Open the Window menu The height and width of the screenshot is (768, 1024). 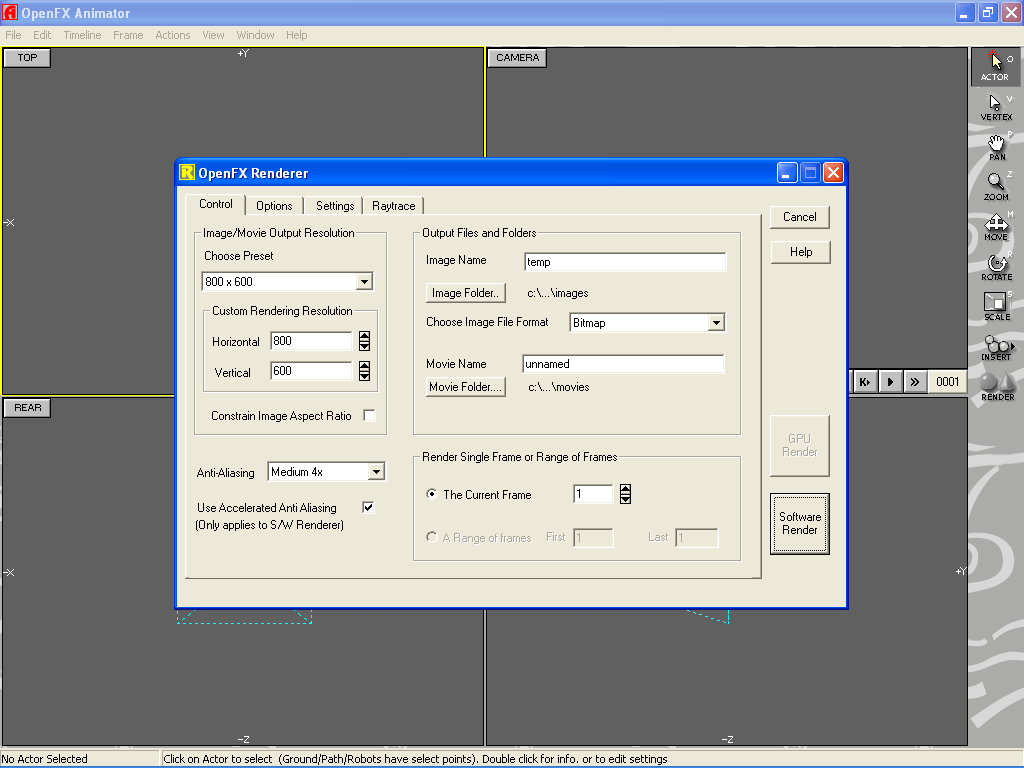[255, 35]
